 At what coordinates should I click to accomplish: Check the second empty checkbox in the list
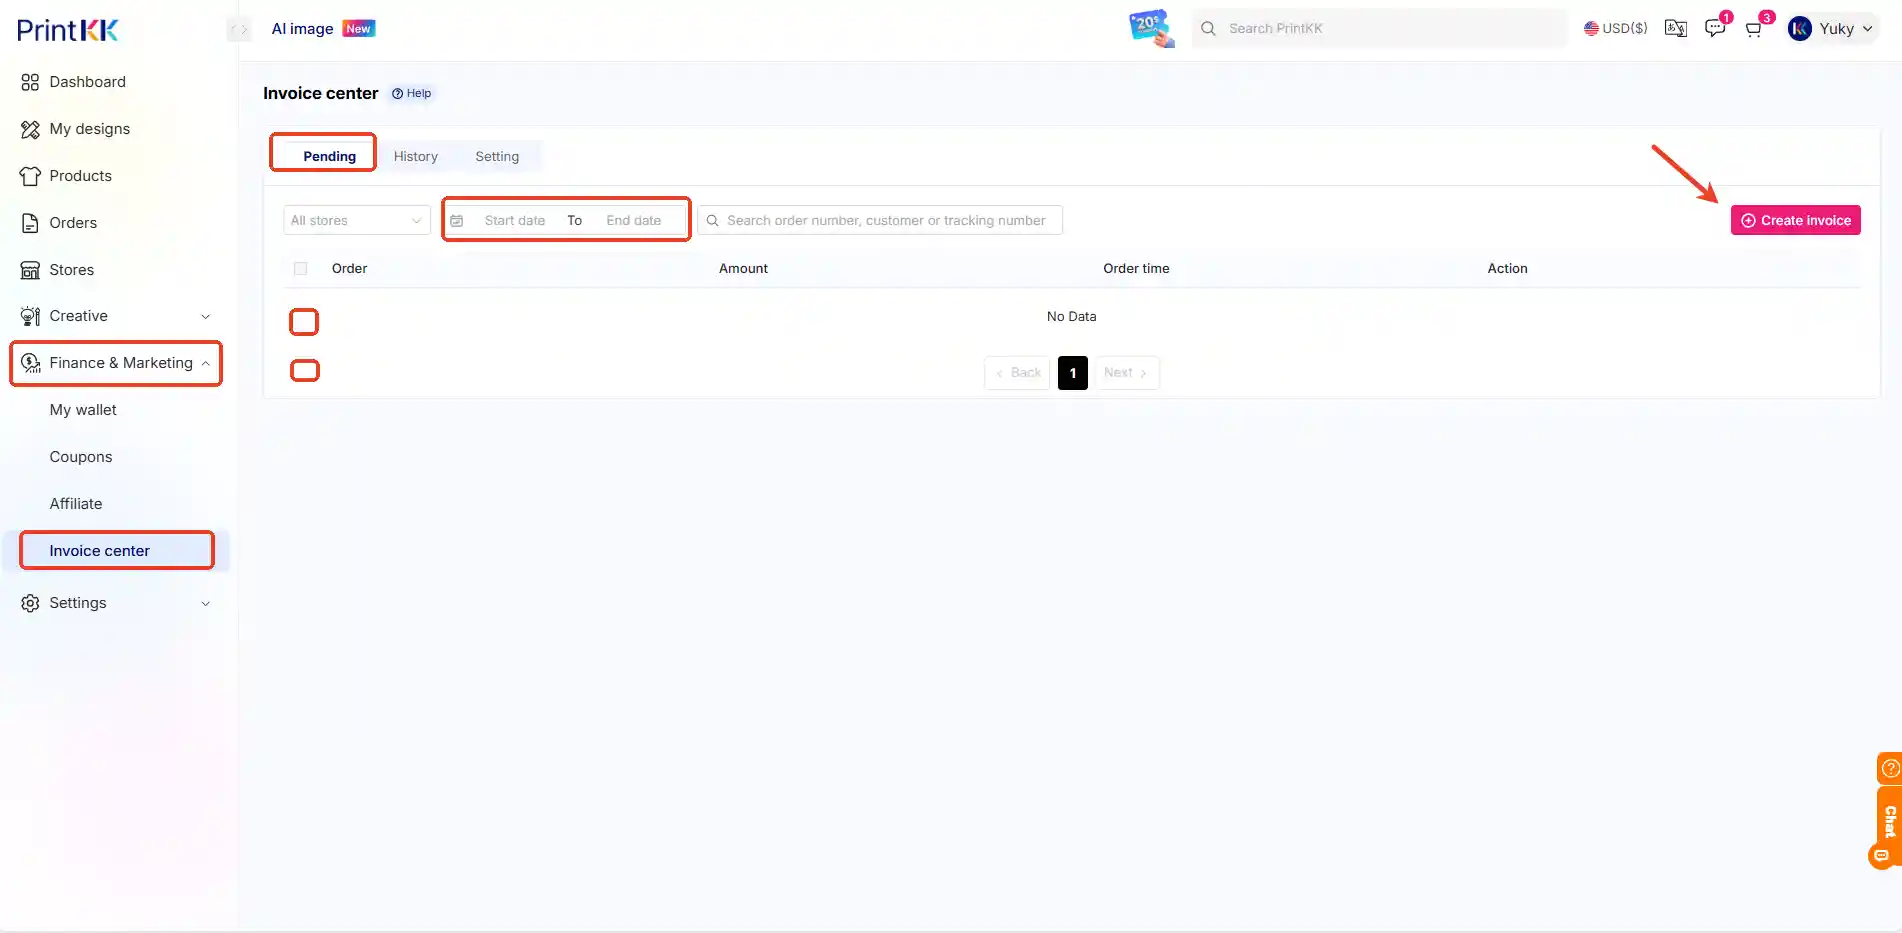[304, 369]
